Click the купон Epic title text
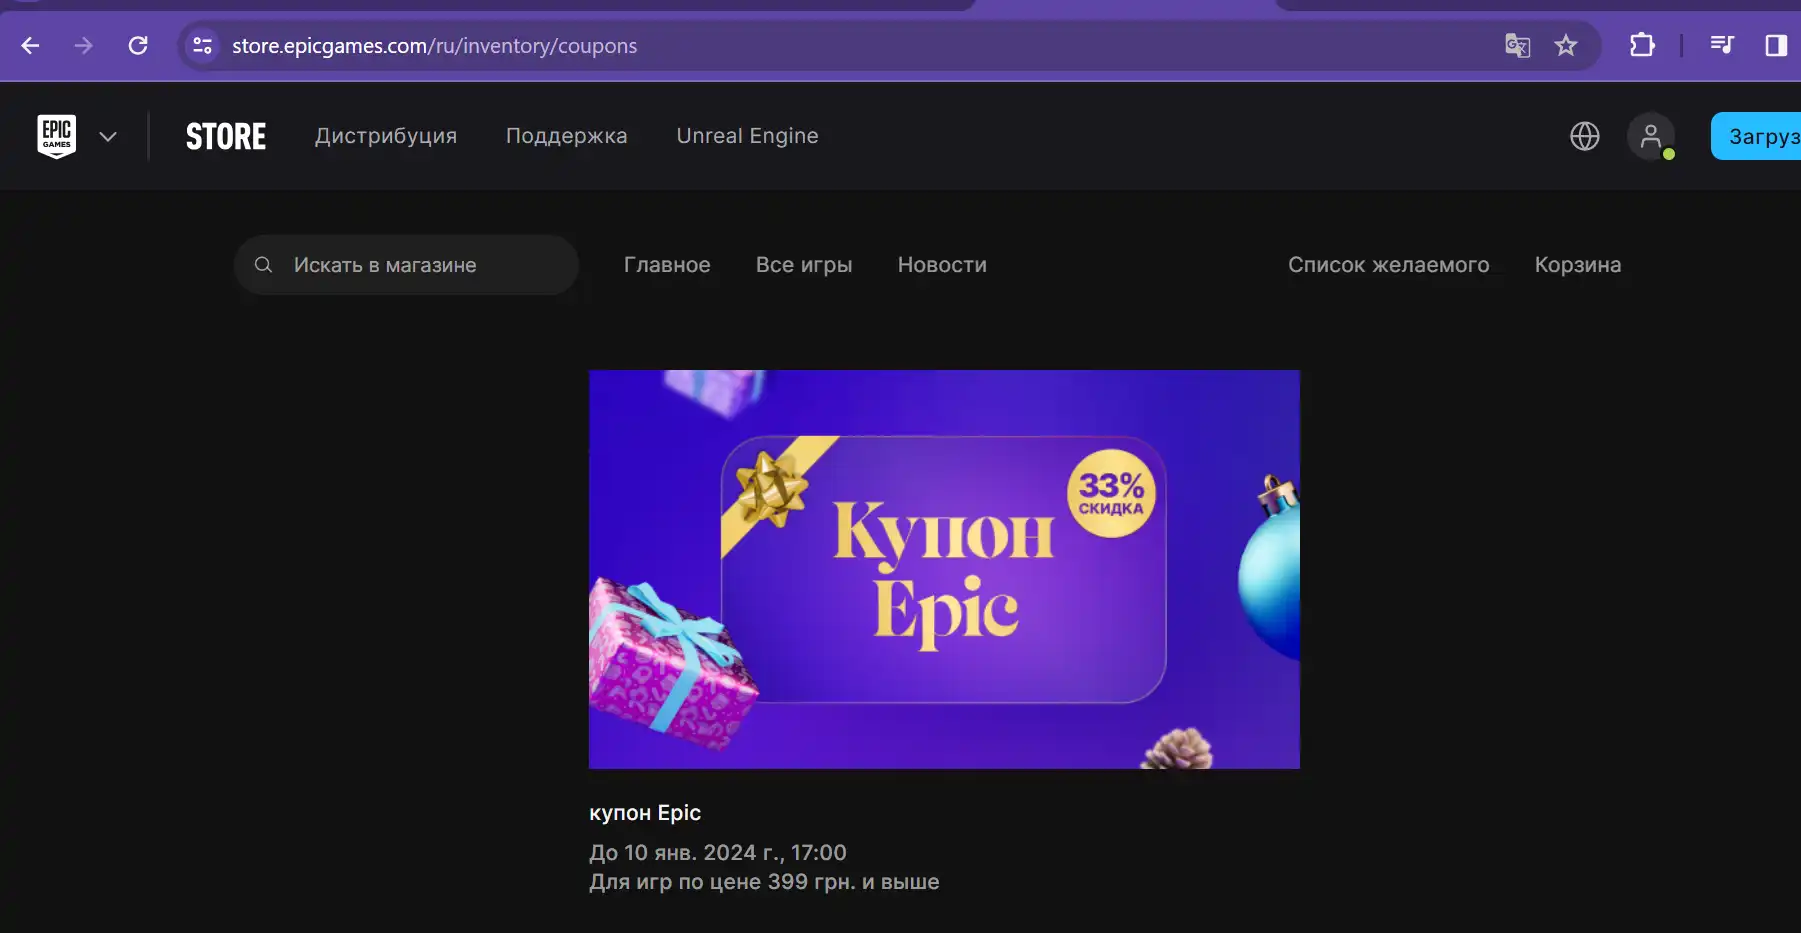 [x=645, y=813]
